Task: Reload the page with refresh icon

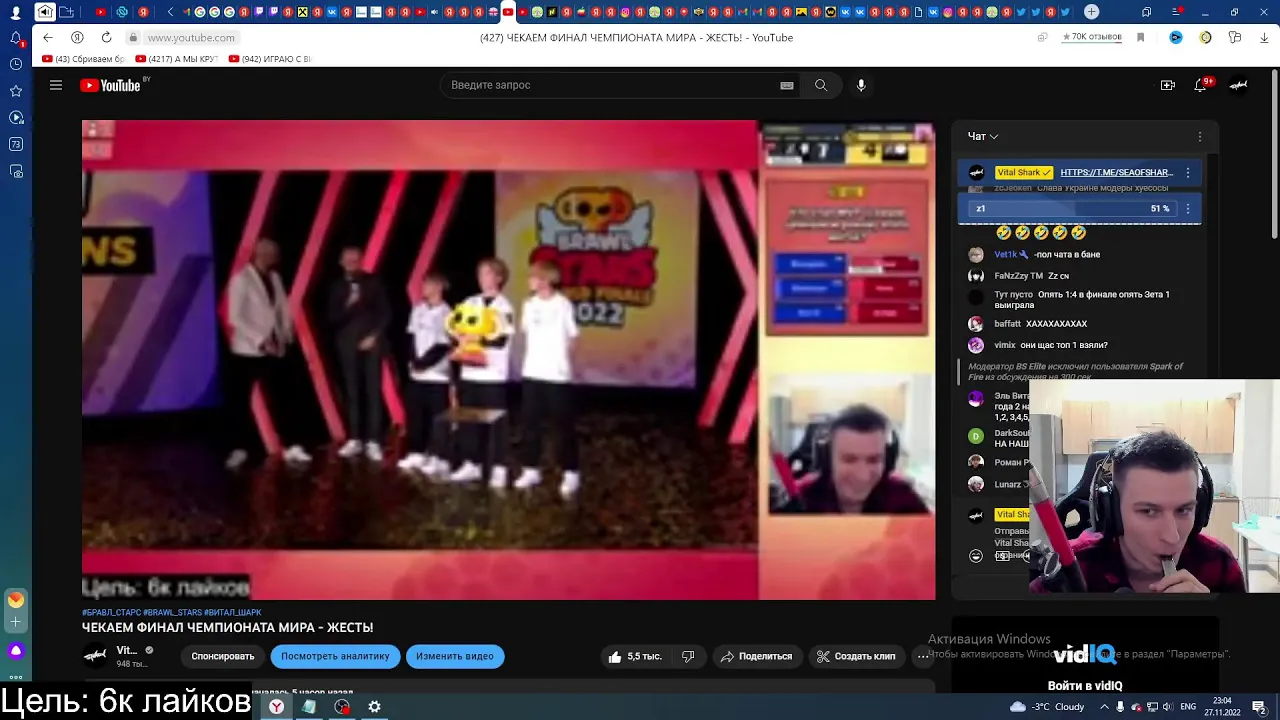Action: coord(106,37)
